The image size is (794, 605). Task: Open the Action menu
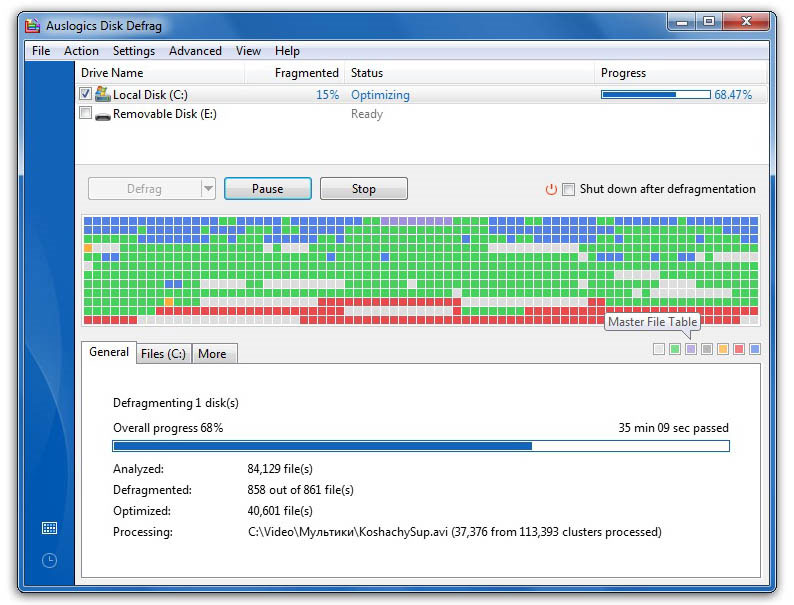pos(81,51)
